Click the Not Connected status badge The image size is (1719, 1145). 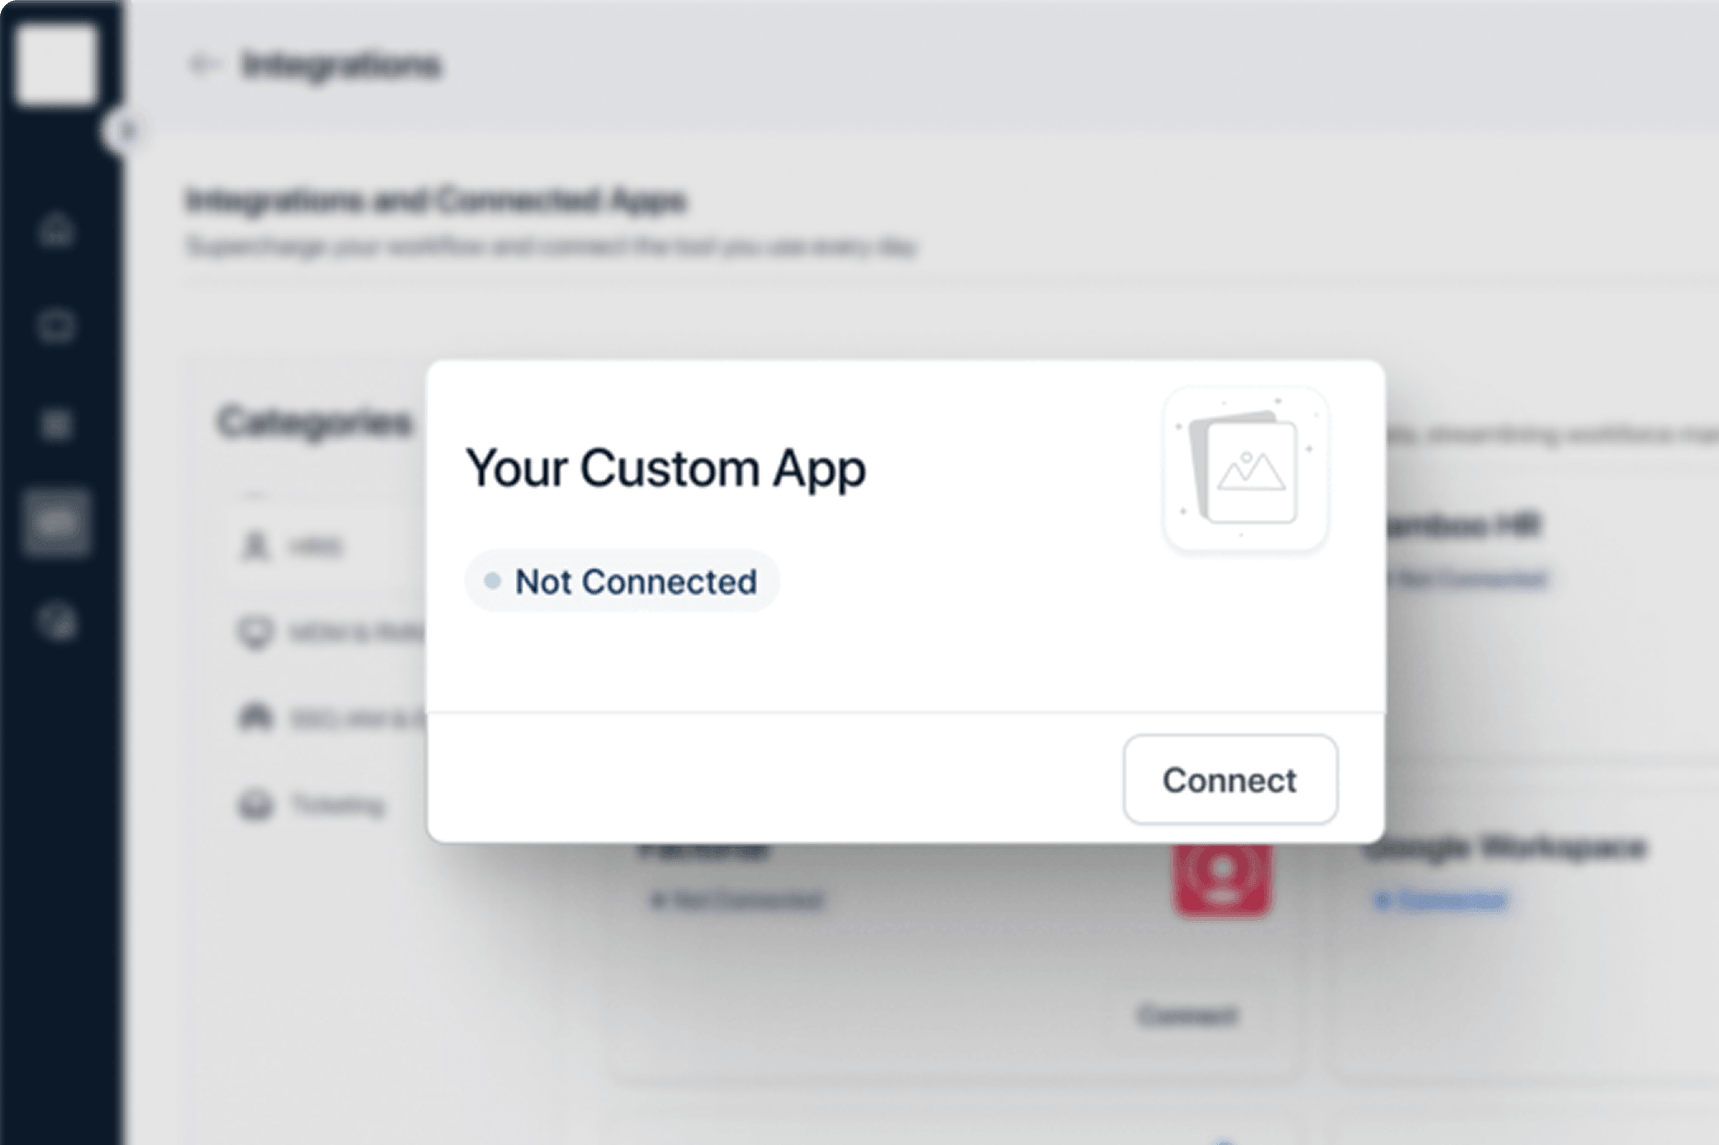coord(622,581)
